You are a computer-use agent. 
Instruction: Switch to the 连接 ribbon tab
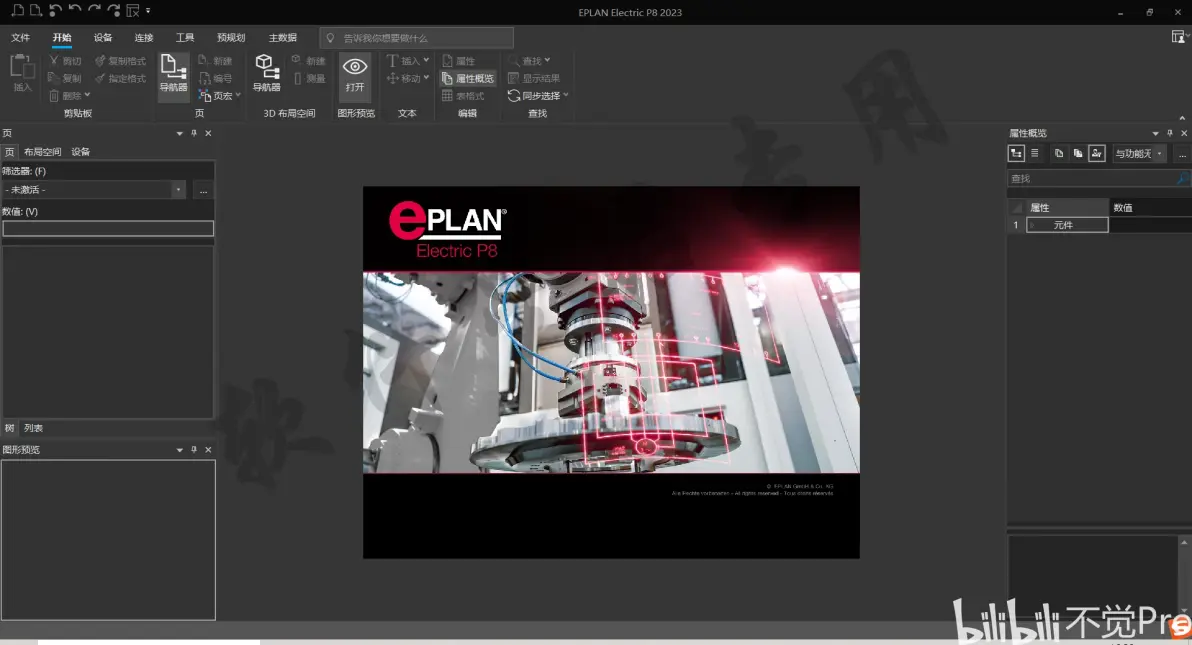click(x=144, y=37)
